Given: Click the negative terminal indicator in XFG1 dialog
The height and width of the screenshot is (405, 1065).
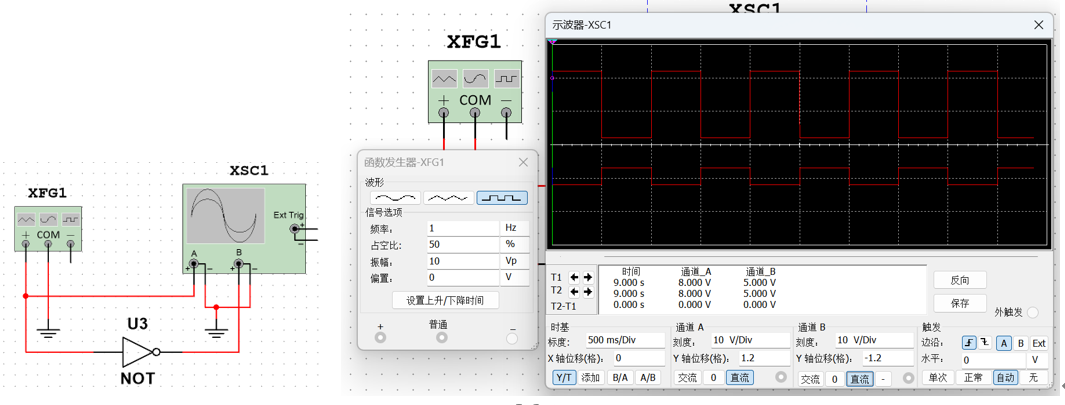Looking at the screenshot, I should coord(512,338).
